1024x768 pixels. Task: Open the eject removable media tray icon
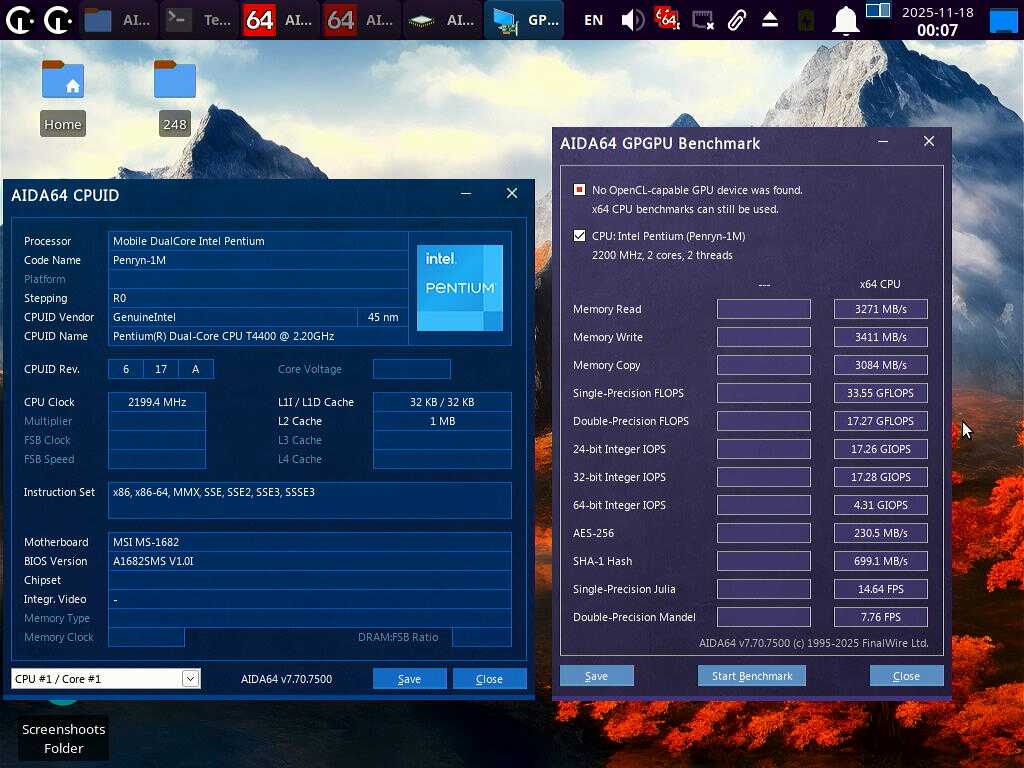pyautogui.click(x=770, y=20)
